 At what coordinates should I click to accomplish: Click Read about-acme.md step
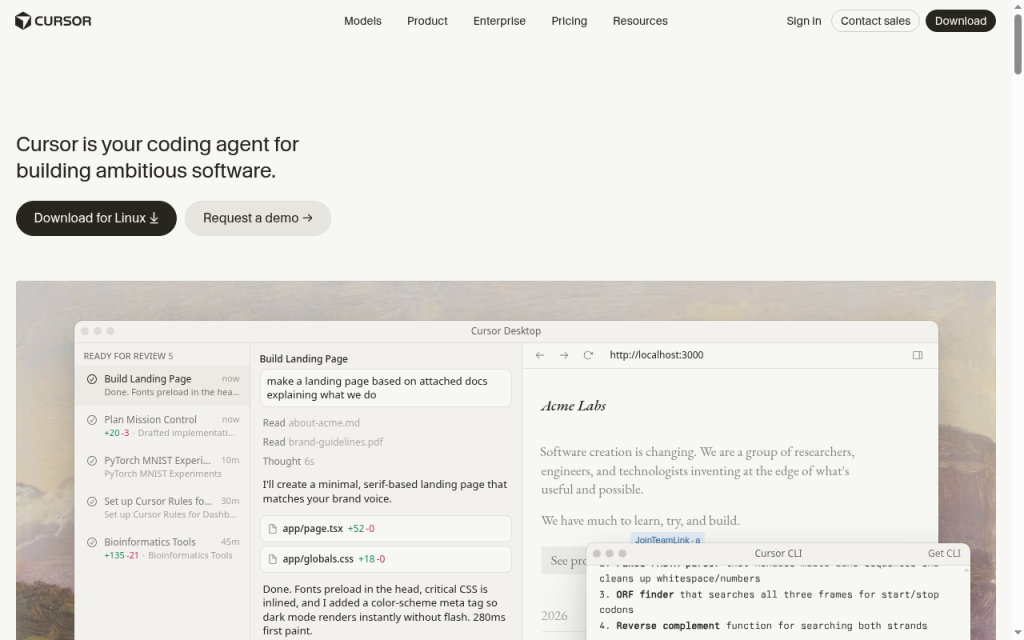tap(312, 423)
